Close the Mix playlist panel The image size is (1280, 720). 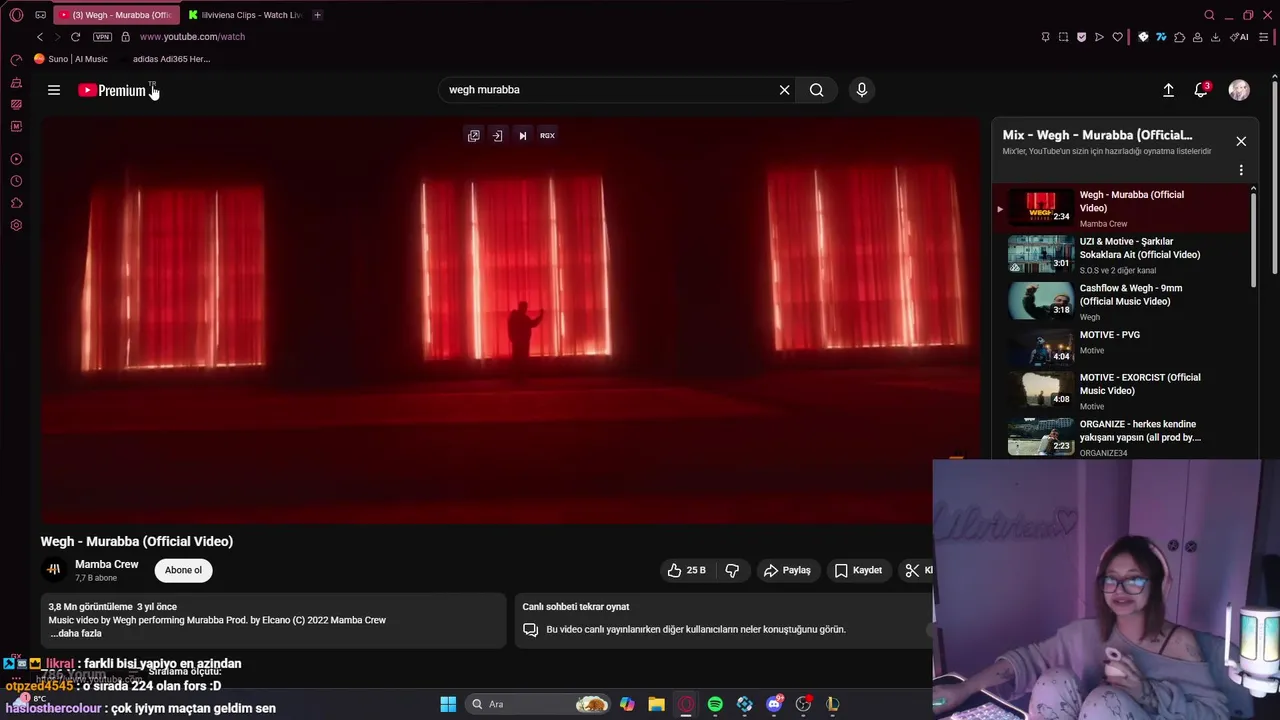(1241, 141)
